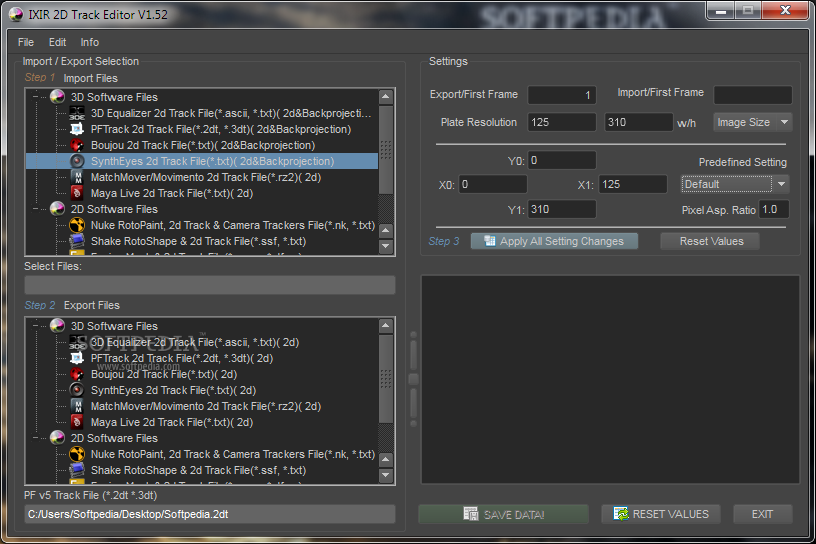
Task: Open the Info menu
Action: [x=90, y=42]
